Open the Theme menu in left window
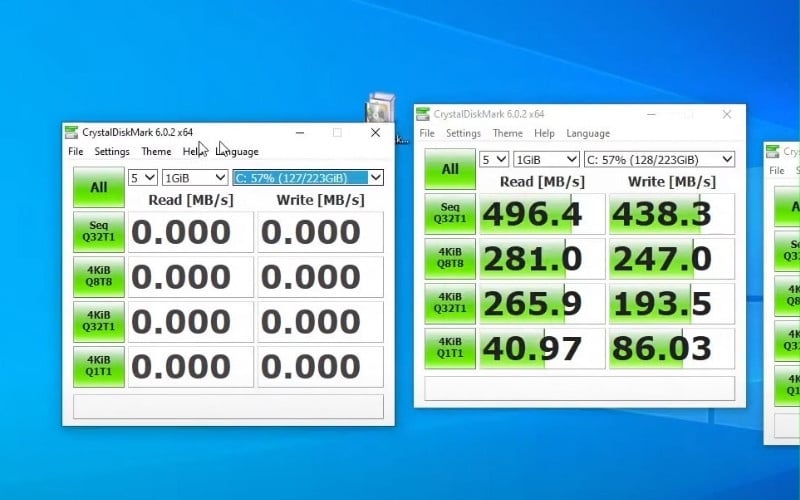Viewport: 800px width, 500px height. [x=156, y=152]
